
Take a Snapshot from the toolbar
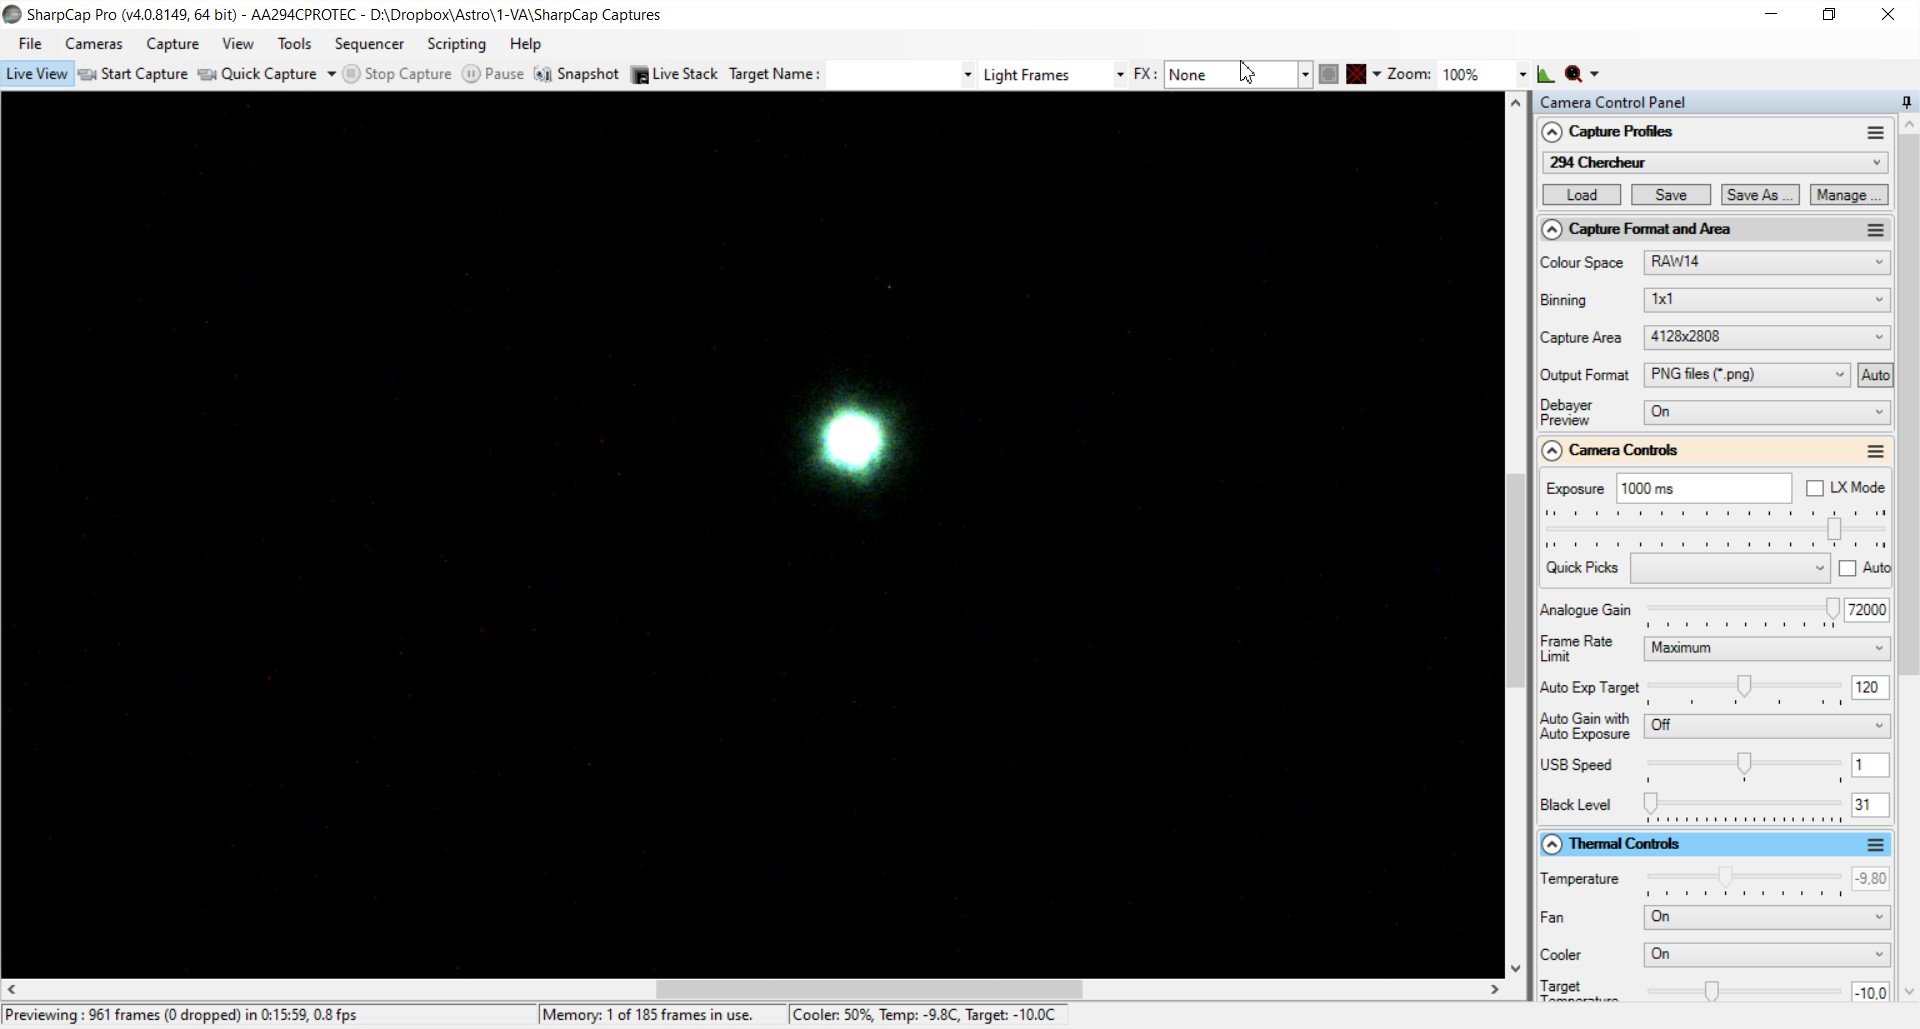(577, 74)
